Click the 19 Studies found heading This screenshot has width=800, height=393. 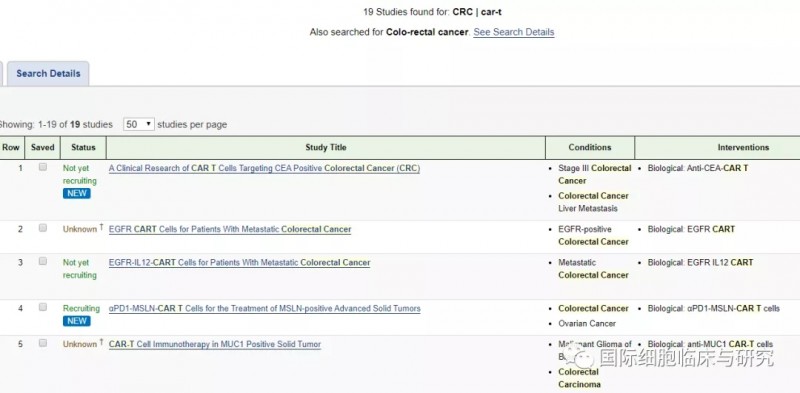(432, 12)
